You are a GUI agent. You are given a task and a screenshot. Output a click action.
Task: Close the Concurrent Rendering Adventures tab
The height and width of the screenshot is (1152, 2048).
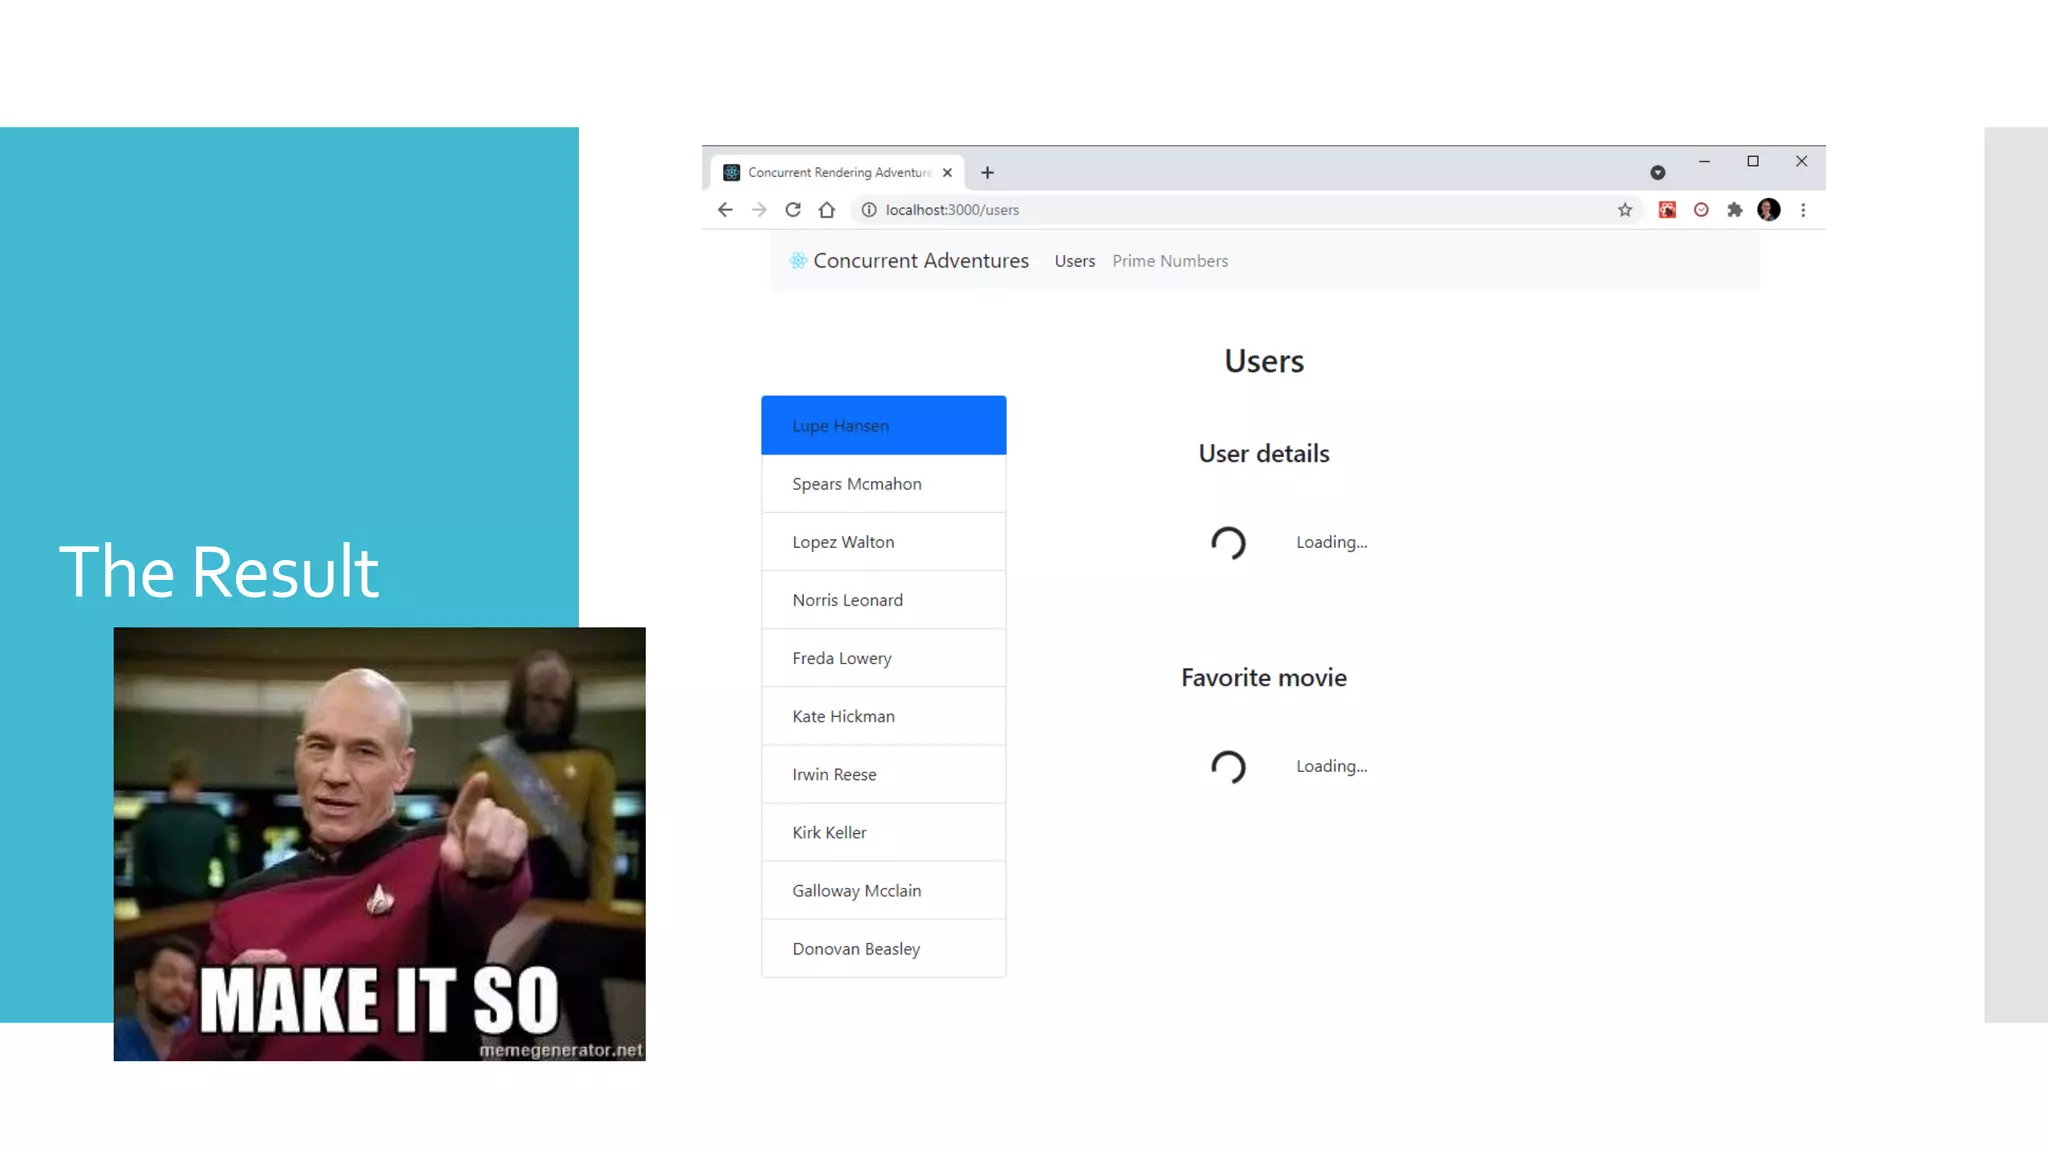coord(947,173)
